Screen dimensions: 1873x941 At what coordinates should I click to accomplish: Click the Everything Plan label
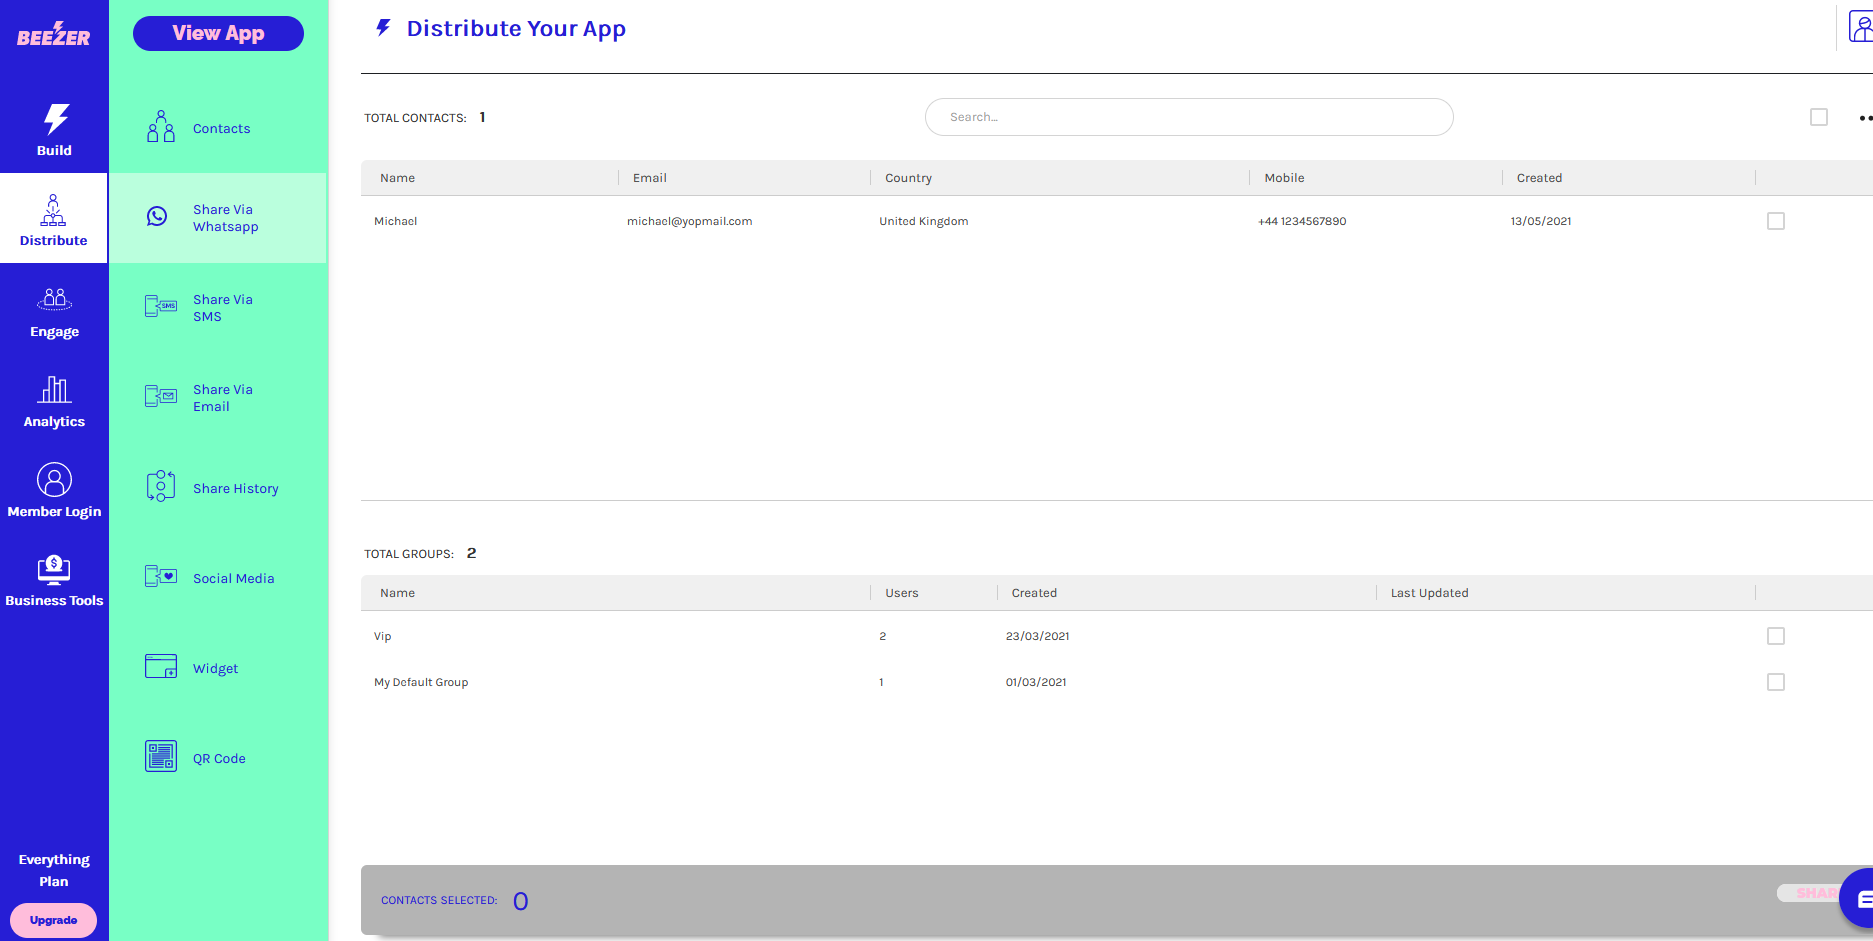coord(54,870)
